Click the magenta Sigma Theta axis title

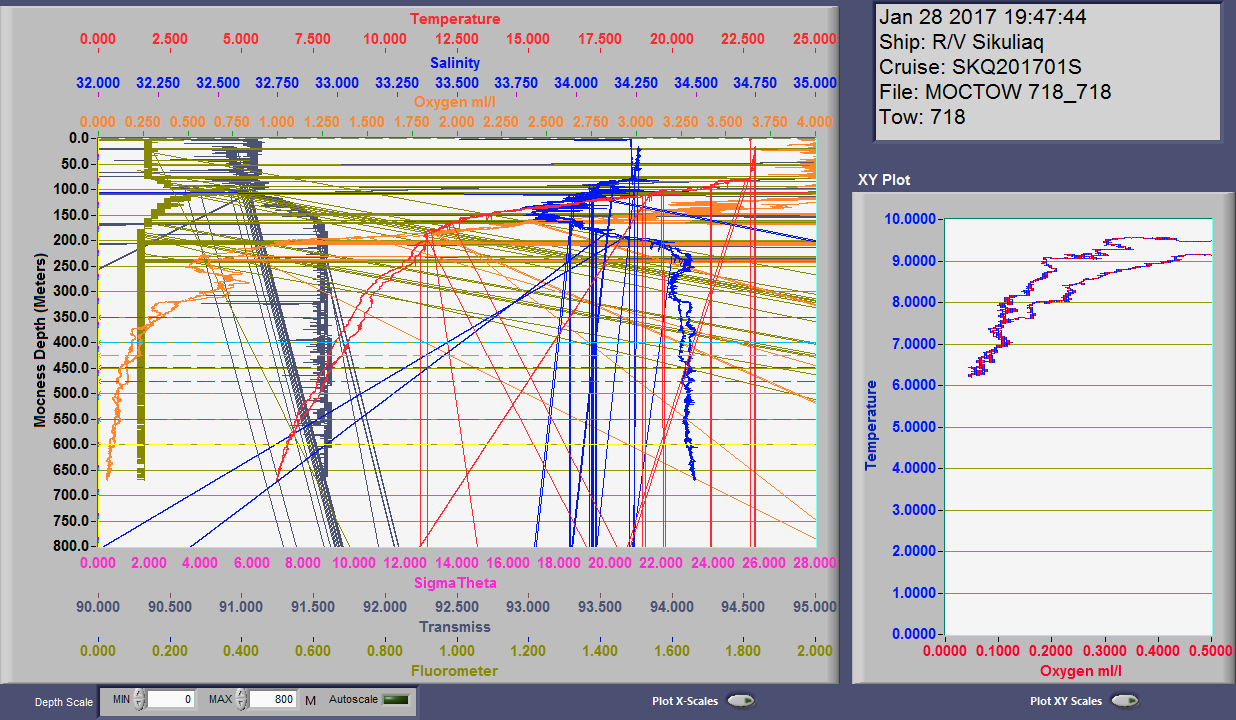455,582
